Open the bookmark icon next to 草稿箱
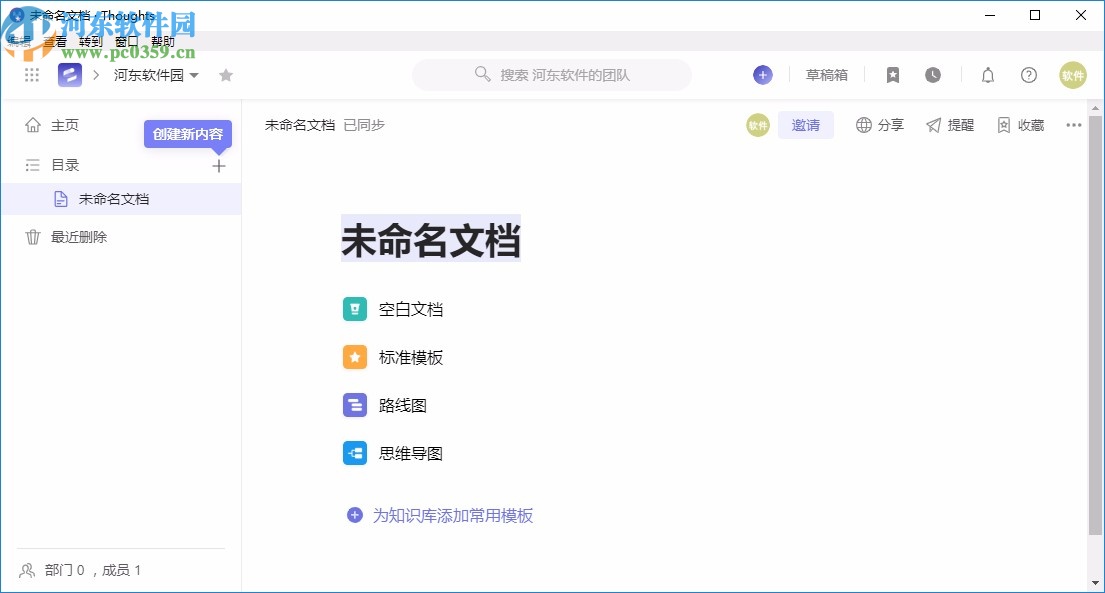Image resolution: width=1105 pixels, height=593 pixels. click(x=892, y=75)
